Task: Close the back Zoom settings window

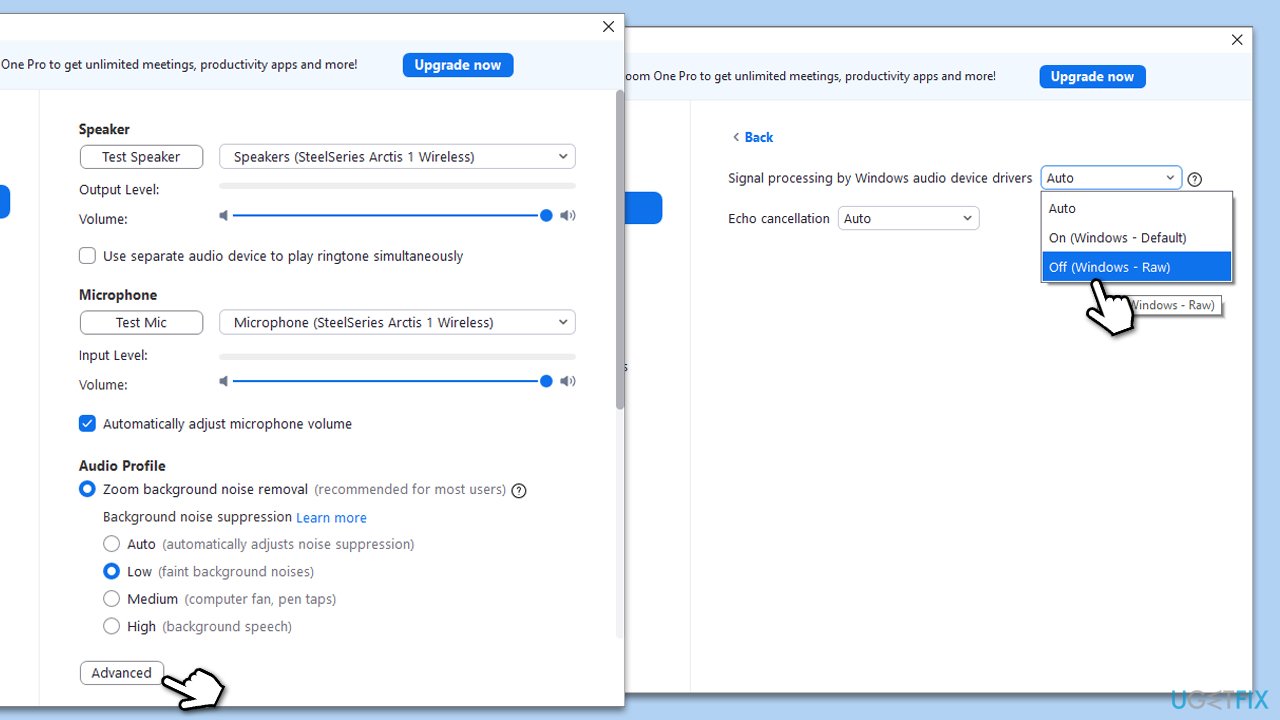Action: (x=1237, y=40)
